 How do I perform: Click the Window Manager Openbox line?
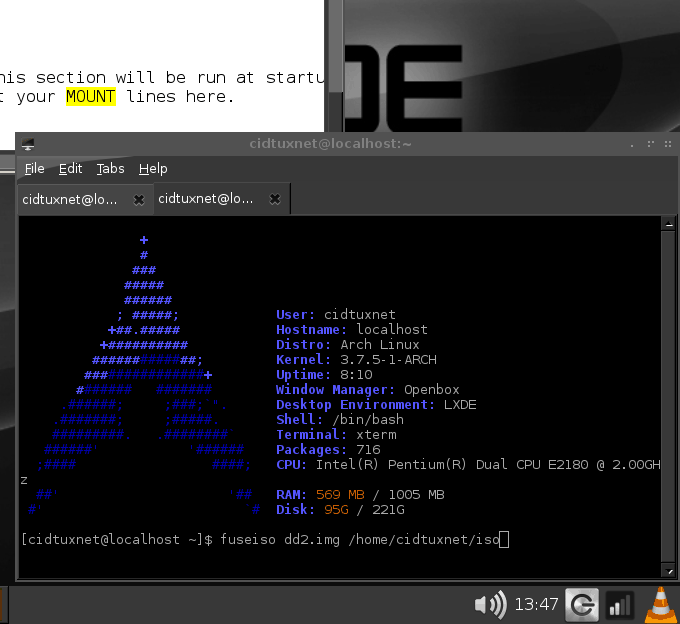pyautogui.click(x=368, y=390)
